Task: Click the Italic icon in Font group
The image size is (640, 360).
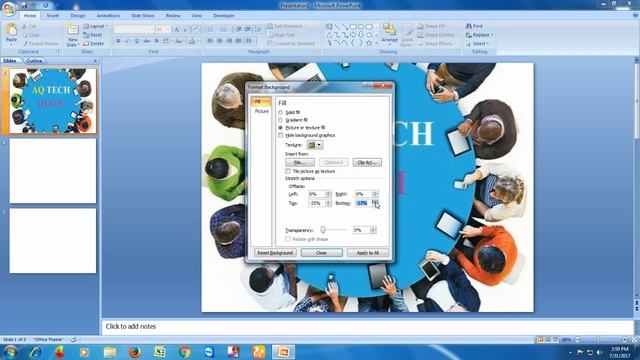Action: (x=127, y=41)
